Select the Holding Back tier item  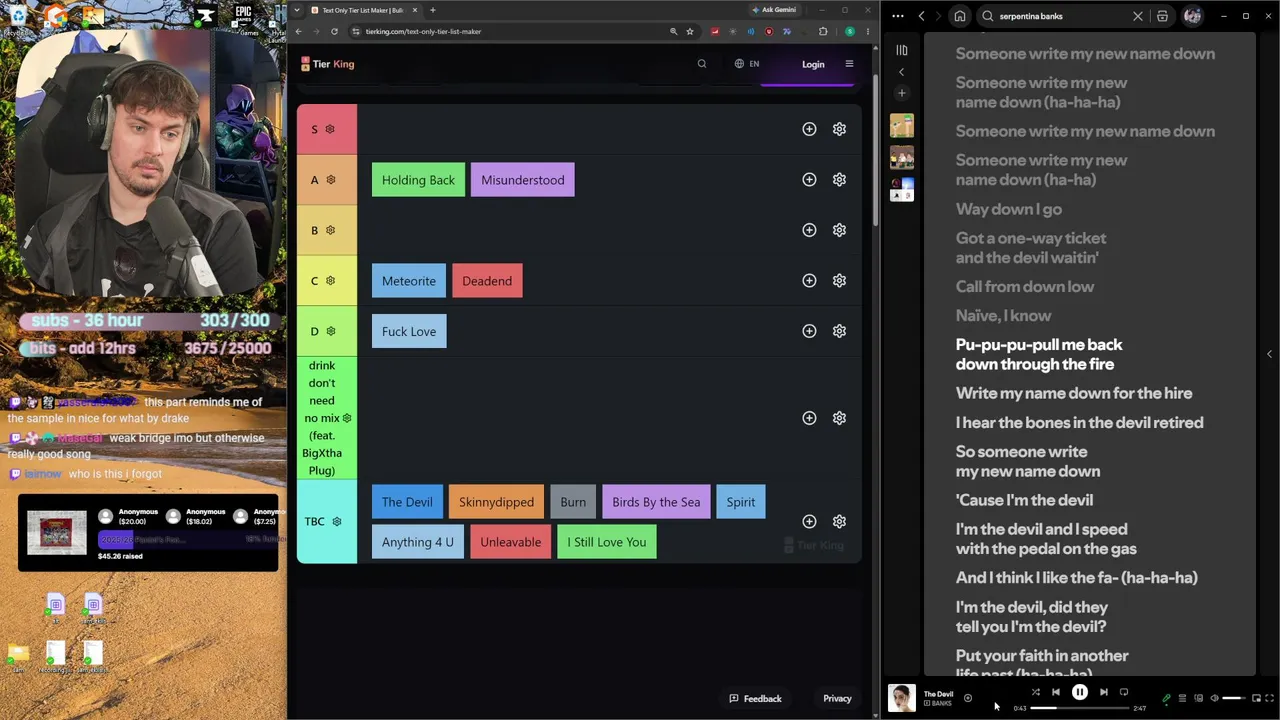(418, 180)
